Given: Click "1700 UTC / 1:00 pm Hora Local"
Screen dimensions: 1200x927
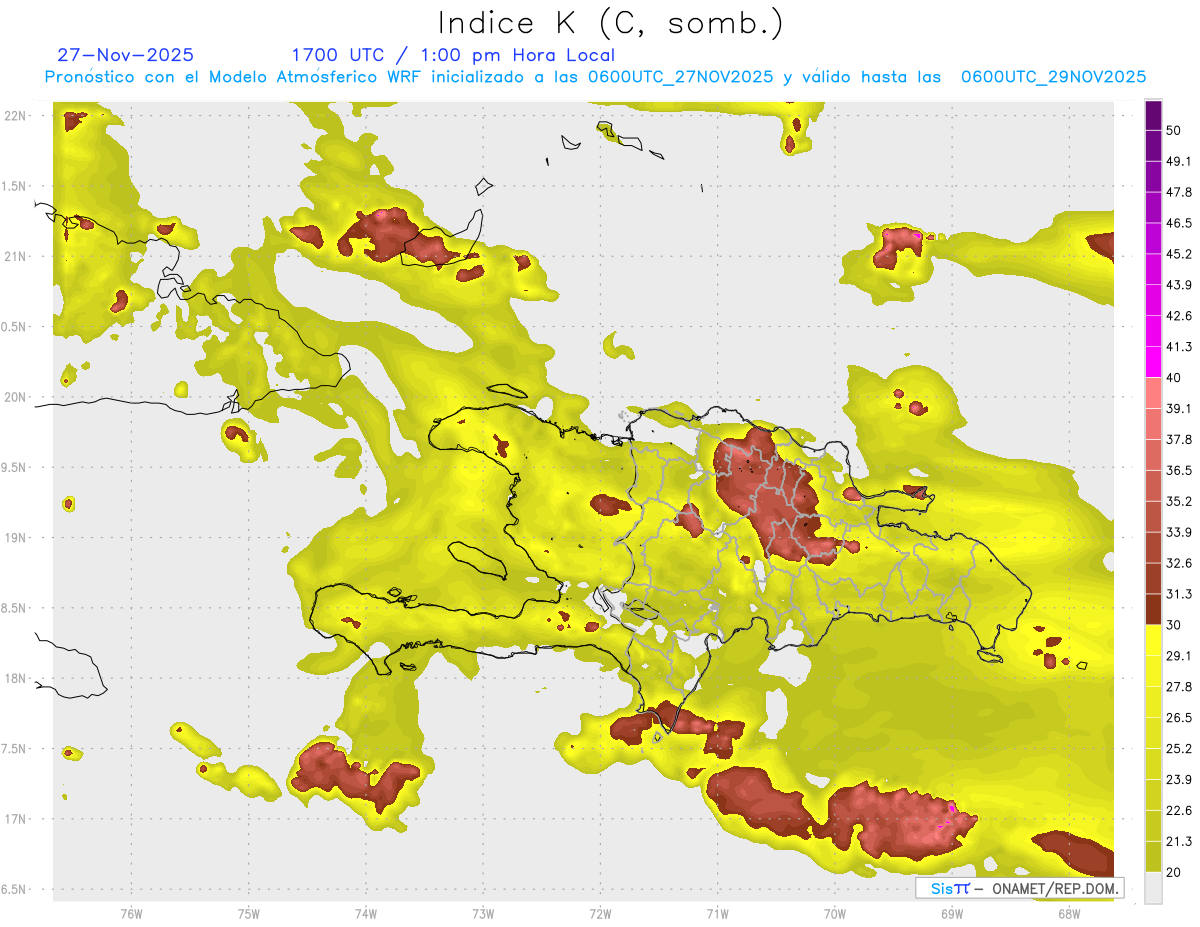Looking at the screenshot, I should pos(453,55).
